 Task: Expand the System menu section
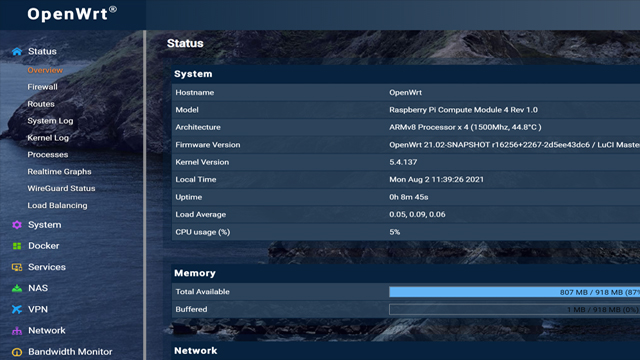point(44,225)
